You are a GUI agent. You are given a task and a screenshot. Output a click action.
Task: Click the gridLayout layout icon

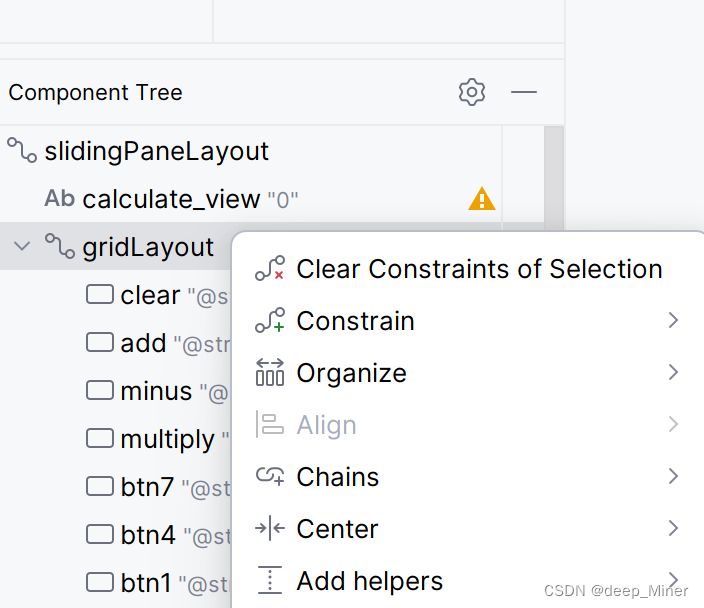tap(60, 246)
